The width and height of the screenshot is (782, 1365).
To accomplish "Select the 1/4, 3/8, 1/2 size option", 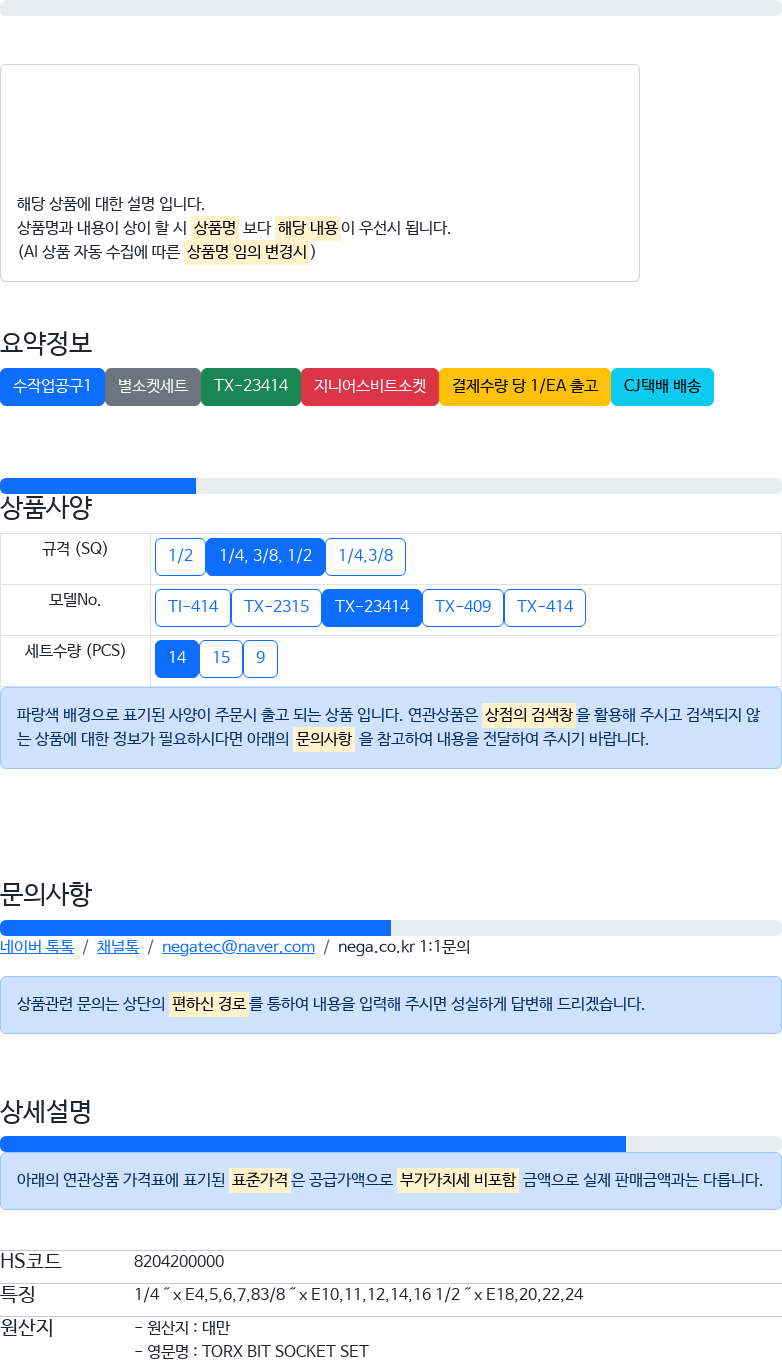I will click(x=265, y=557).
